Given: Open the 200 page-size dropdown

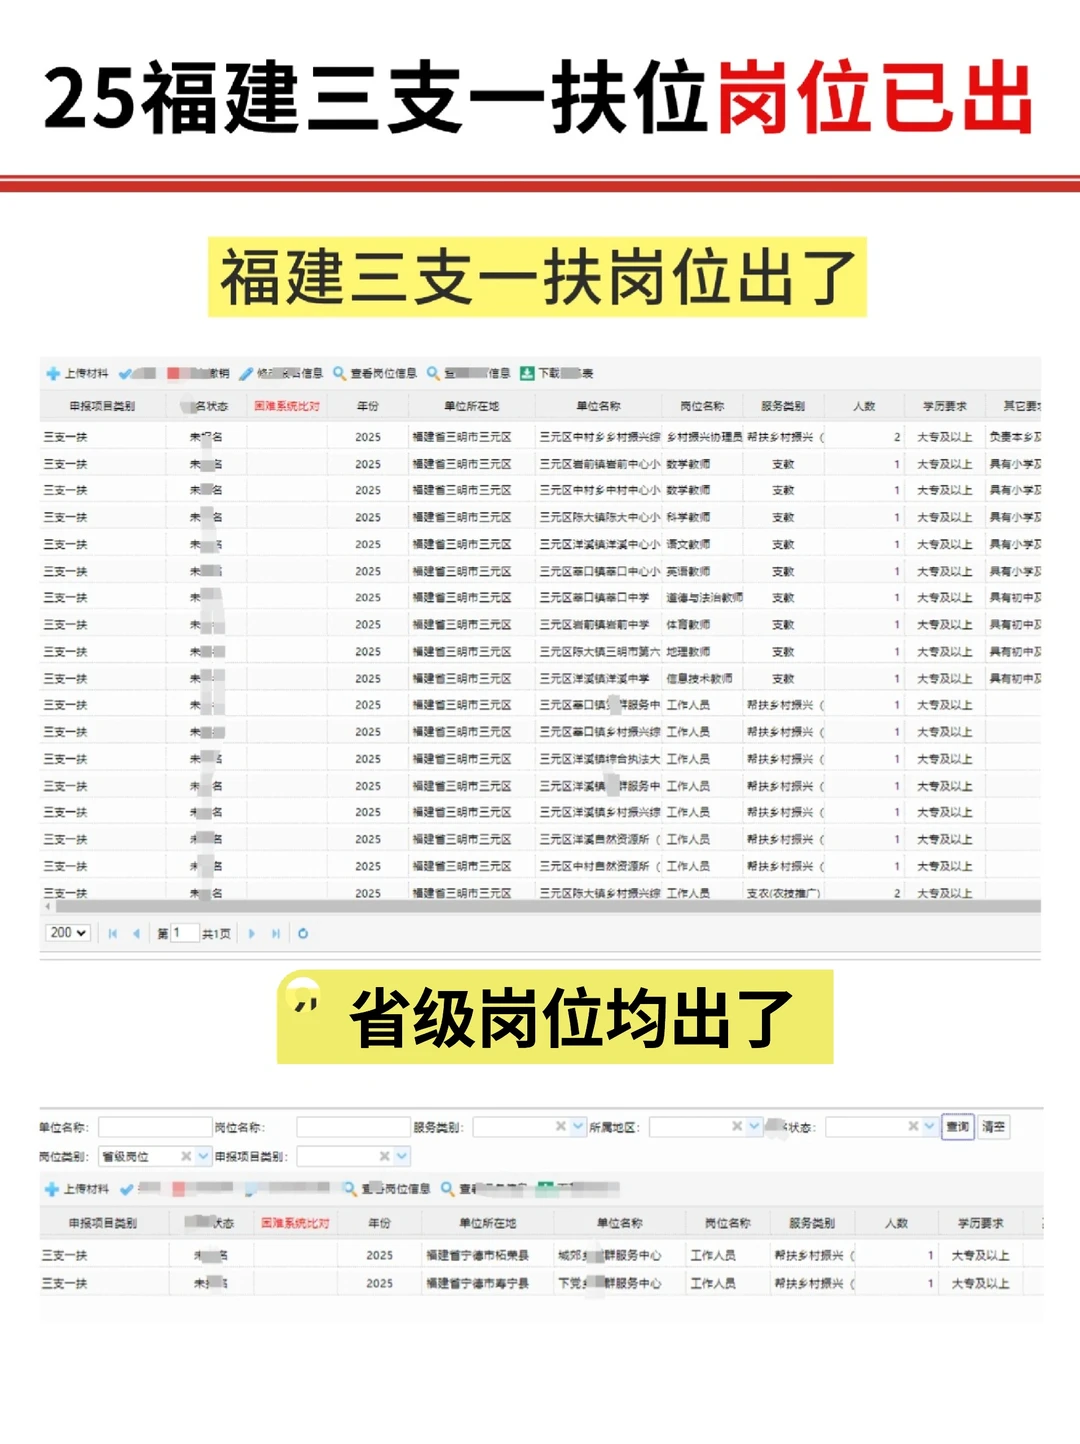Looking at the screenshot, I should [67, 933].
